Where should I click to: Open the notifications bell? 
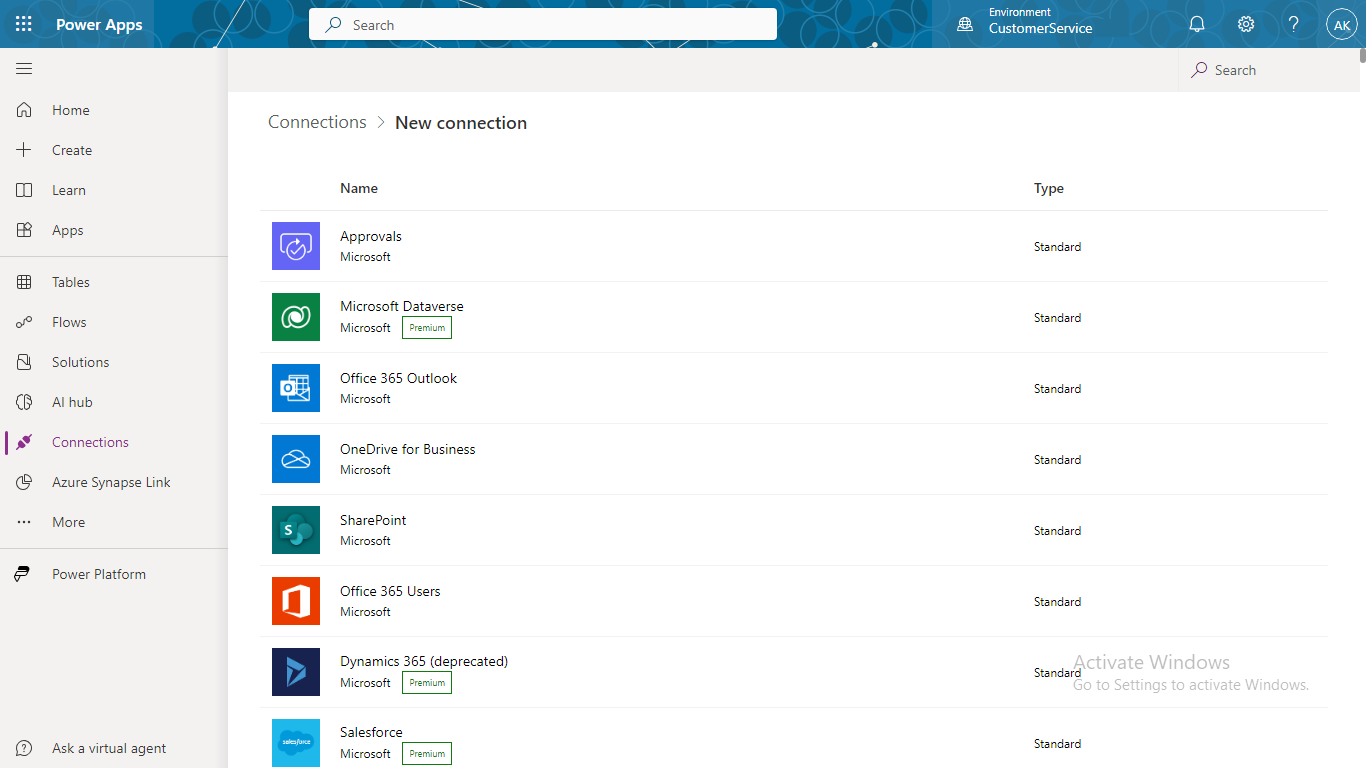tap(1196, 24)
